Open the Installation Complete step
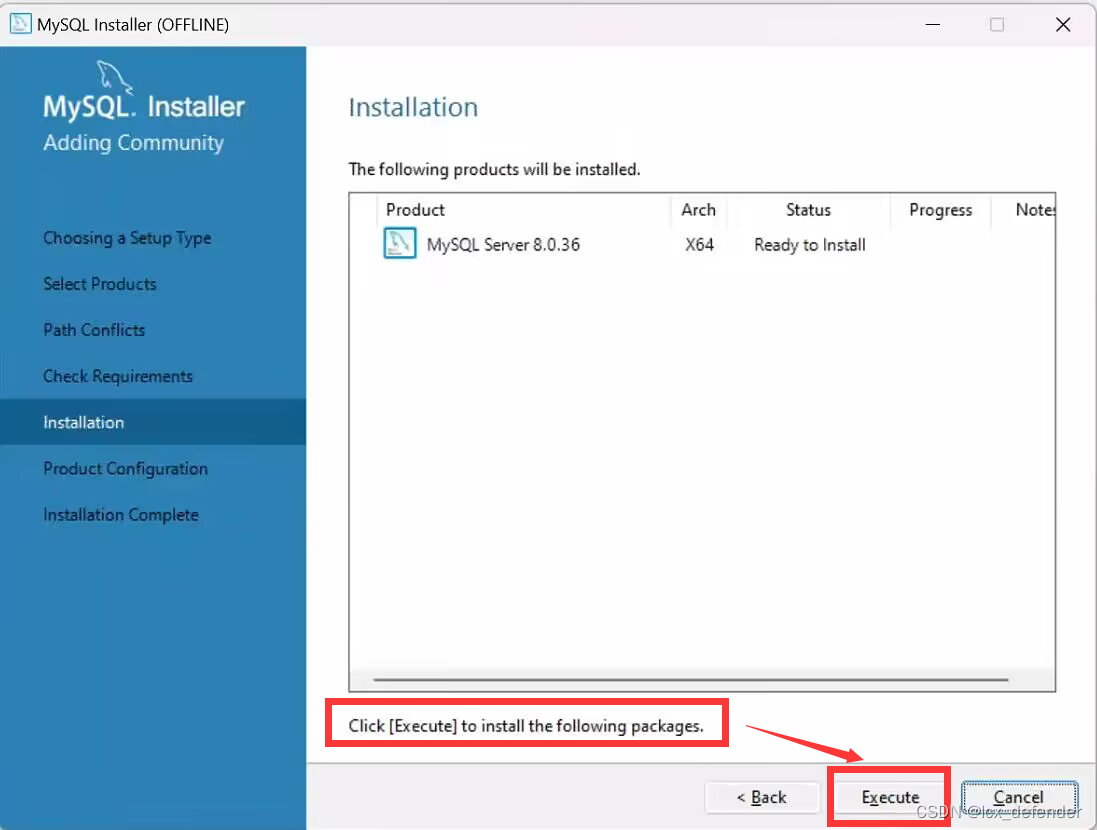 (x=121, y=514)
